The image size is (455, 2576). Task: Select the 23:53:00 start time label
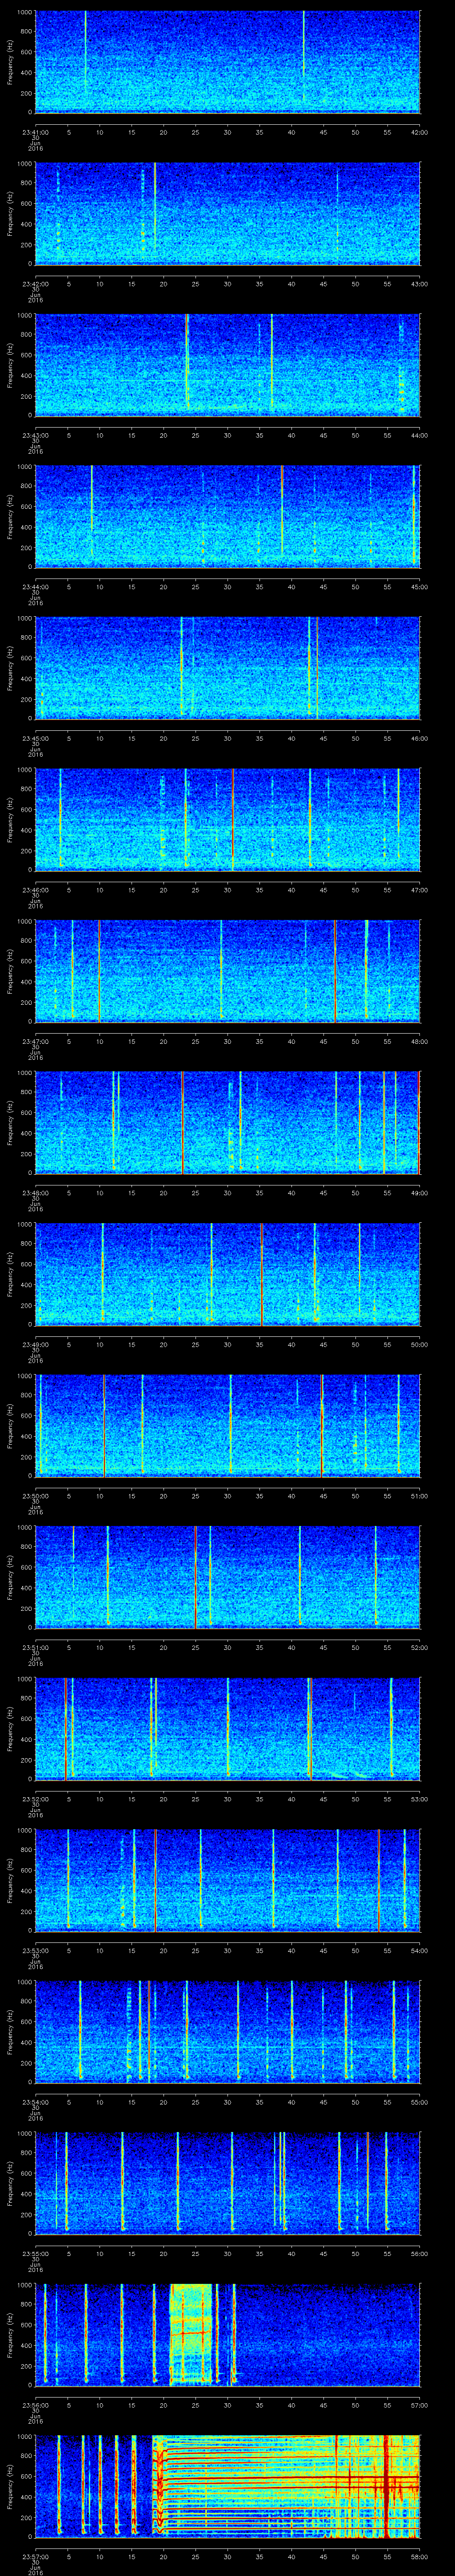[x=36, y=1950]
